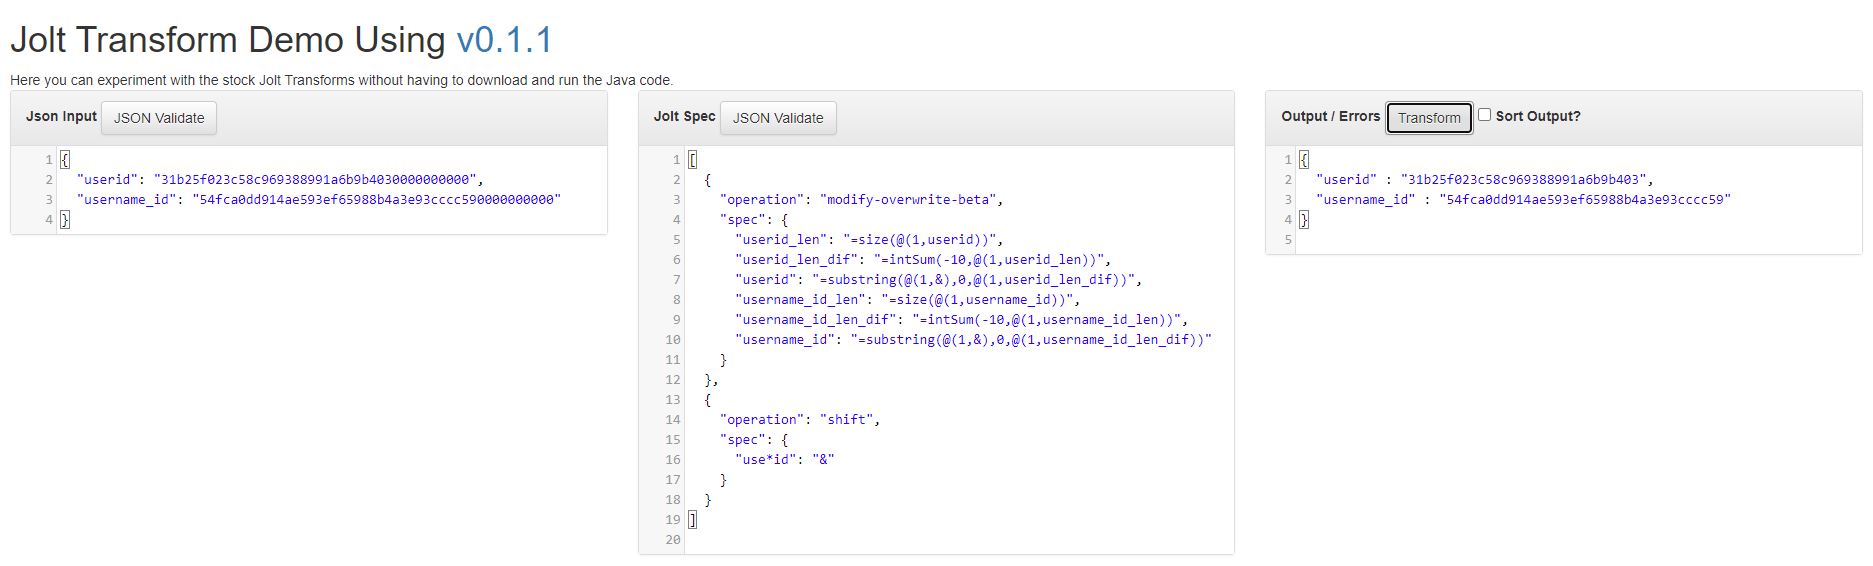Click the Jolt Transform Demo Using heading
Image resolution: width=1873 pixels, height=566 pixels.
tap(228, 40)
